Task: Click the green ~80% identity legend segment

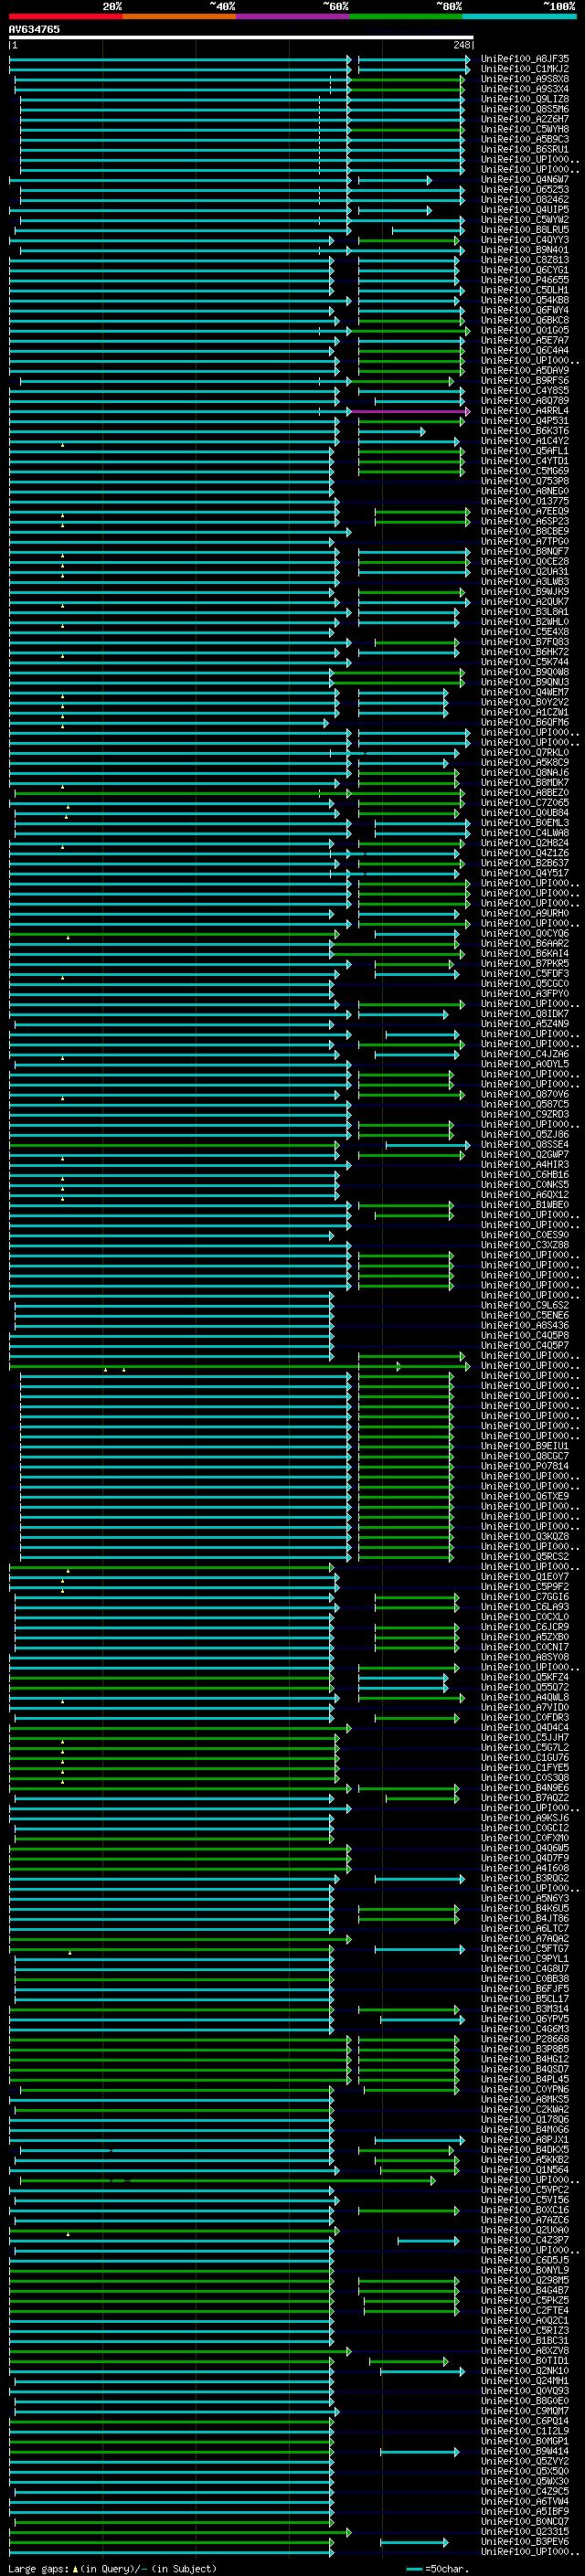Action: pyautogui.click(x=406, y=16)
